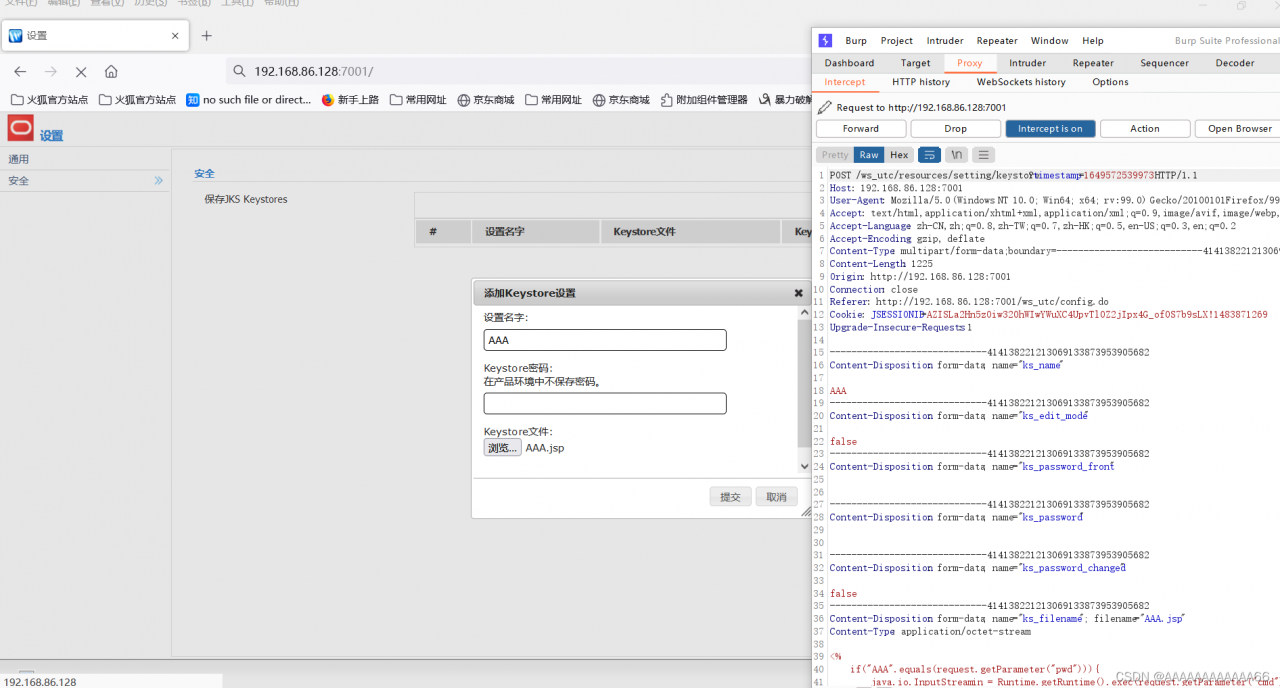Click the 安全 section heading link
Image resolution: width=1280 pixels, height=688 pixels.
pos(204,173)
